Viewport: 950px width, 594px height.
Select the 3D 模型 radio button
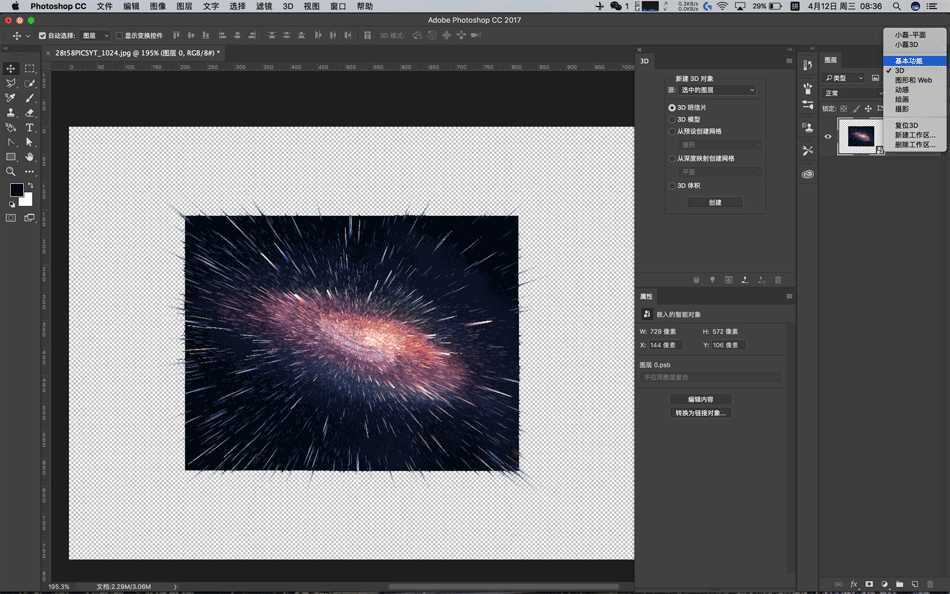point(672,119)
